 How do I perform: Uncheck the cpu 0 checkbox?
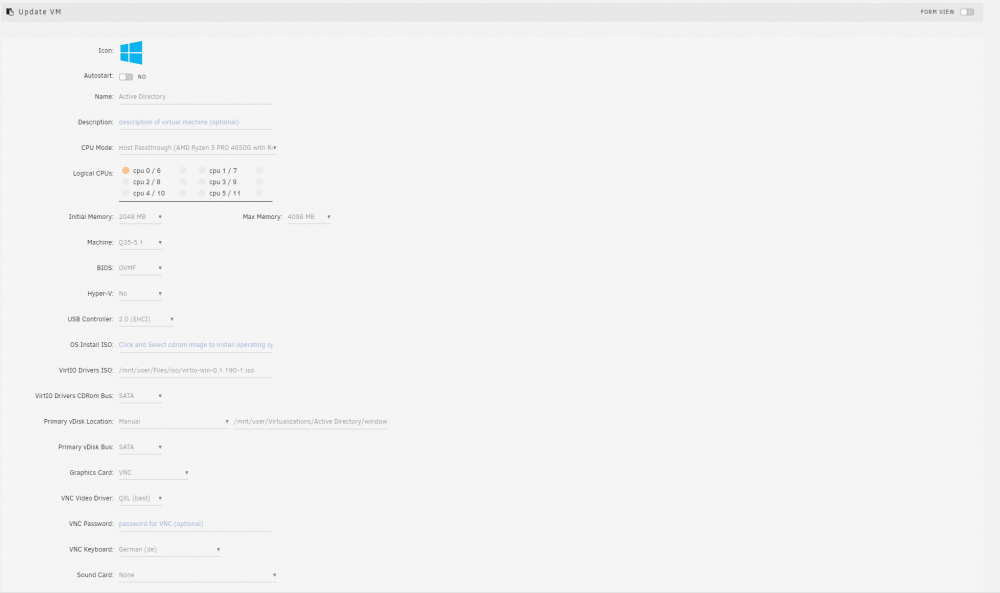click(x=126, y=170)
